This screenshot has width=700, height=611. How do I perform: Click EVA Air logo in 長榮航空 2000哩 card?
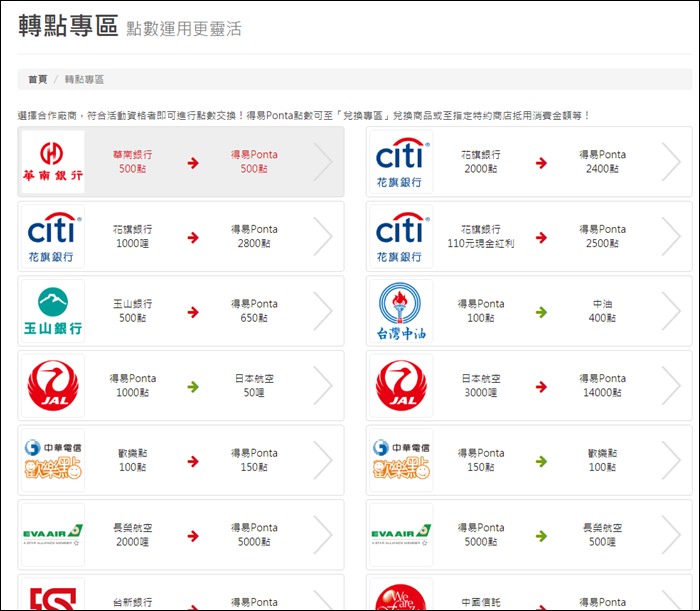click(x=53, y=534)
